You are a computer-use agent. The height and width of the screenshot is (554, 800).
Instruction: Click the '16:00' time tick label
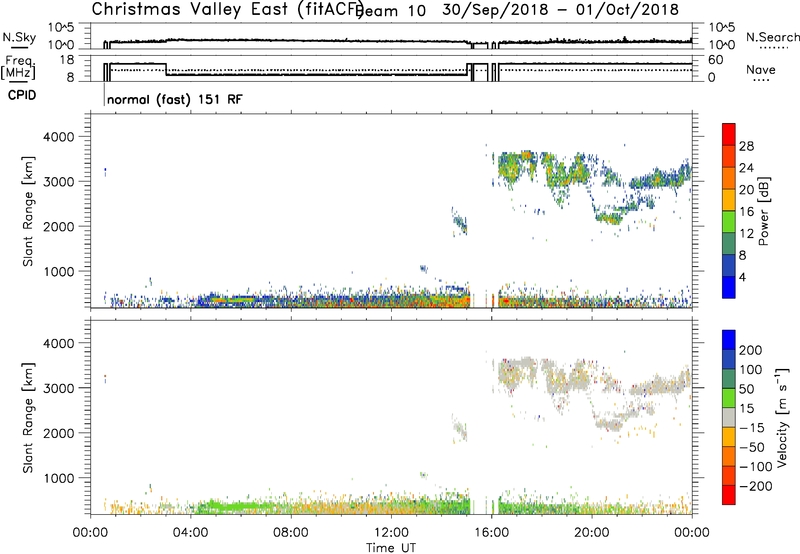coord(491,533)
